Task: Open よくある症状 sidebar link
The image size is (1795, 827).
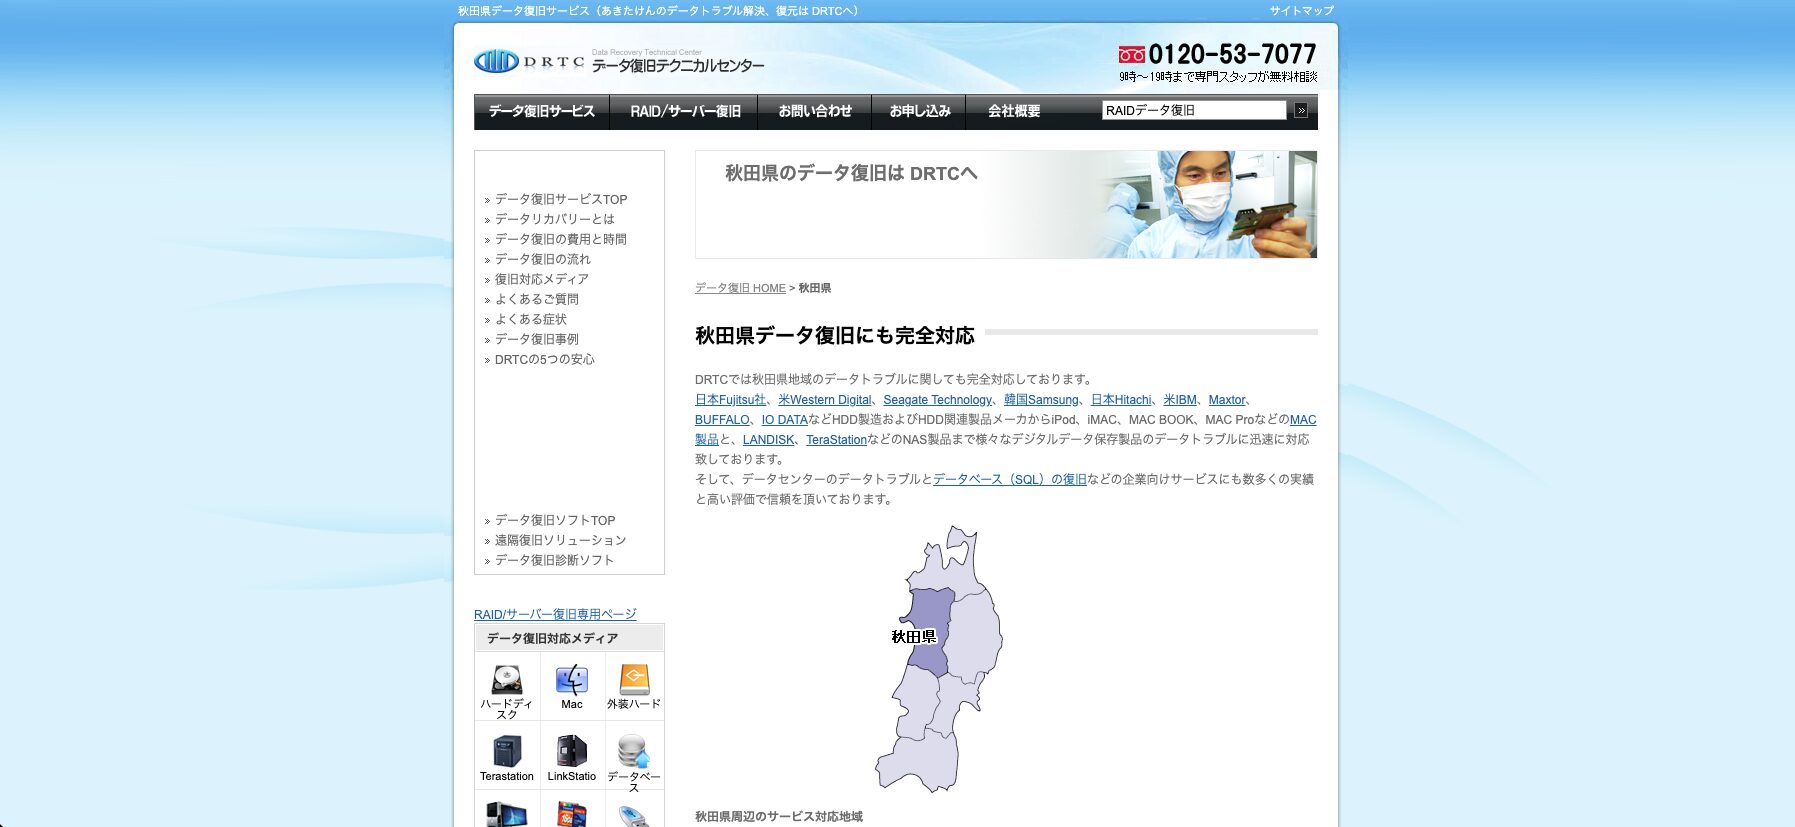Action: [531, 319]
